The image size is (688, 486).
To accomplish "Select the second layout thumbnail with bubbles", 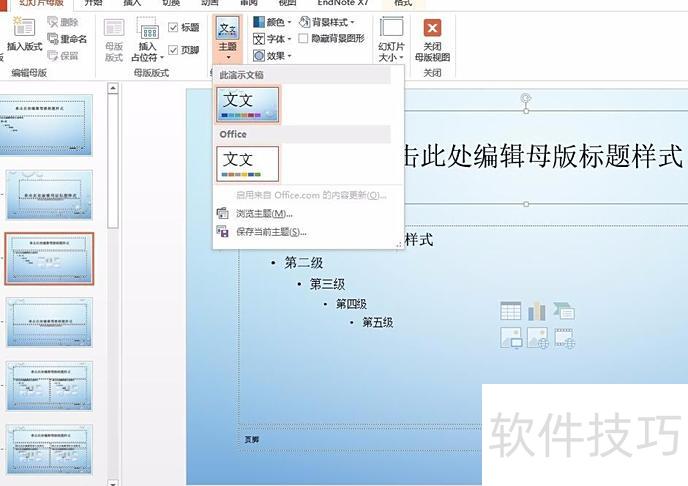I will pyautogui.click(x=49, y=195).
